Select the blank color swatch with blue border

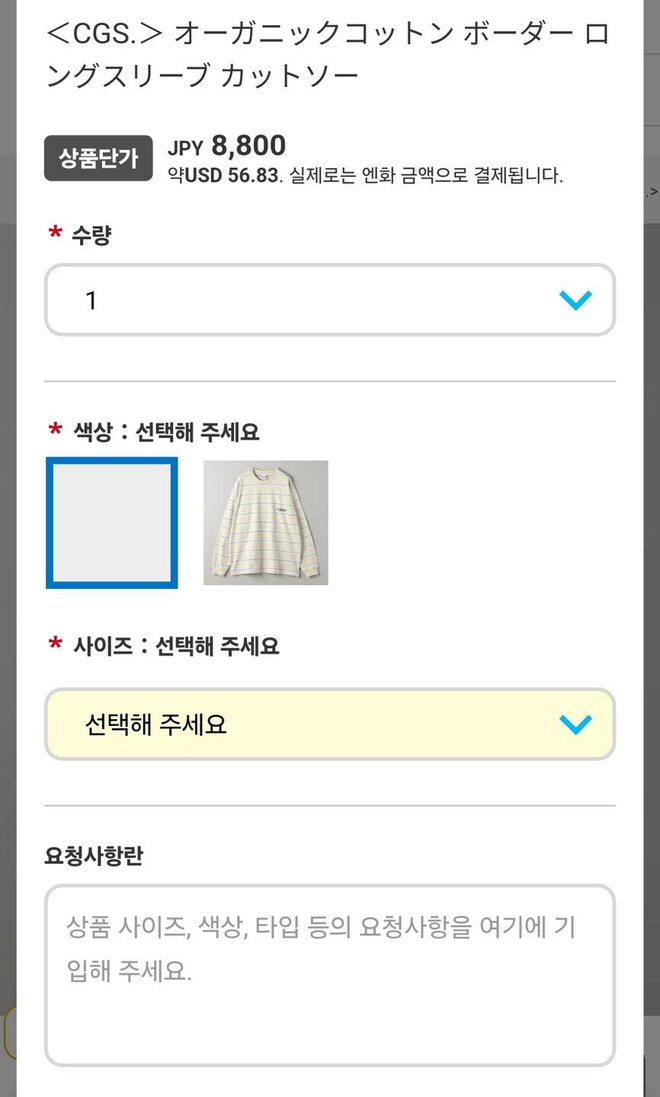(x=112, y=522)
